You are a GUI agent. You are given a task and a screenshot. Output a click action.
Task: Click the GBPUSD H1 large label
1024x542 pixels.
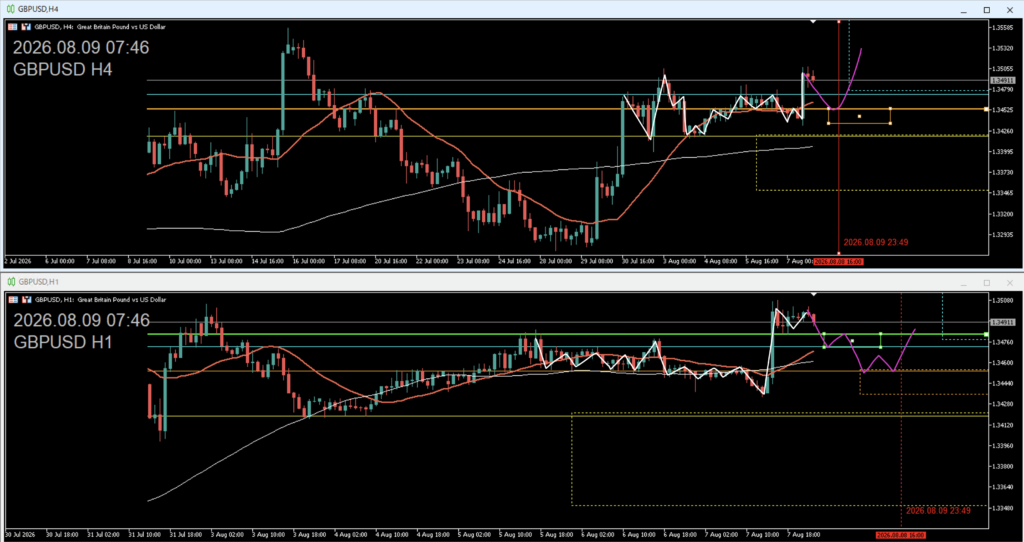[x=63, y=342]
